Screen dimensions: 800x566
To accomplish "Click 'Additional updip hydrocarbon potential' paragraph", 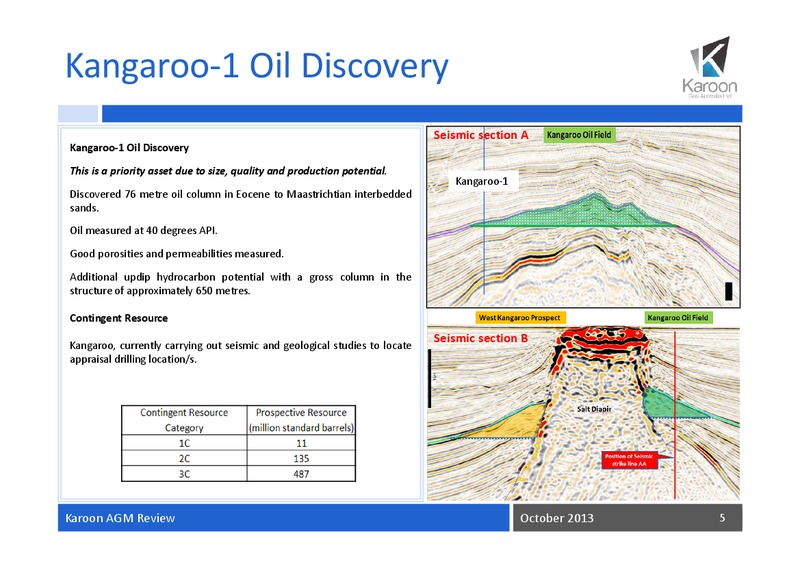I will point(240,283).
